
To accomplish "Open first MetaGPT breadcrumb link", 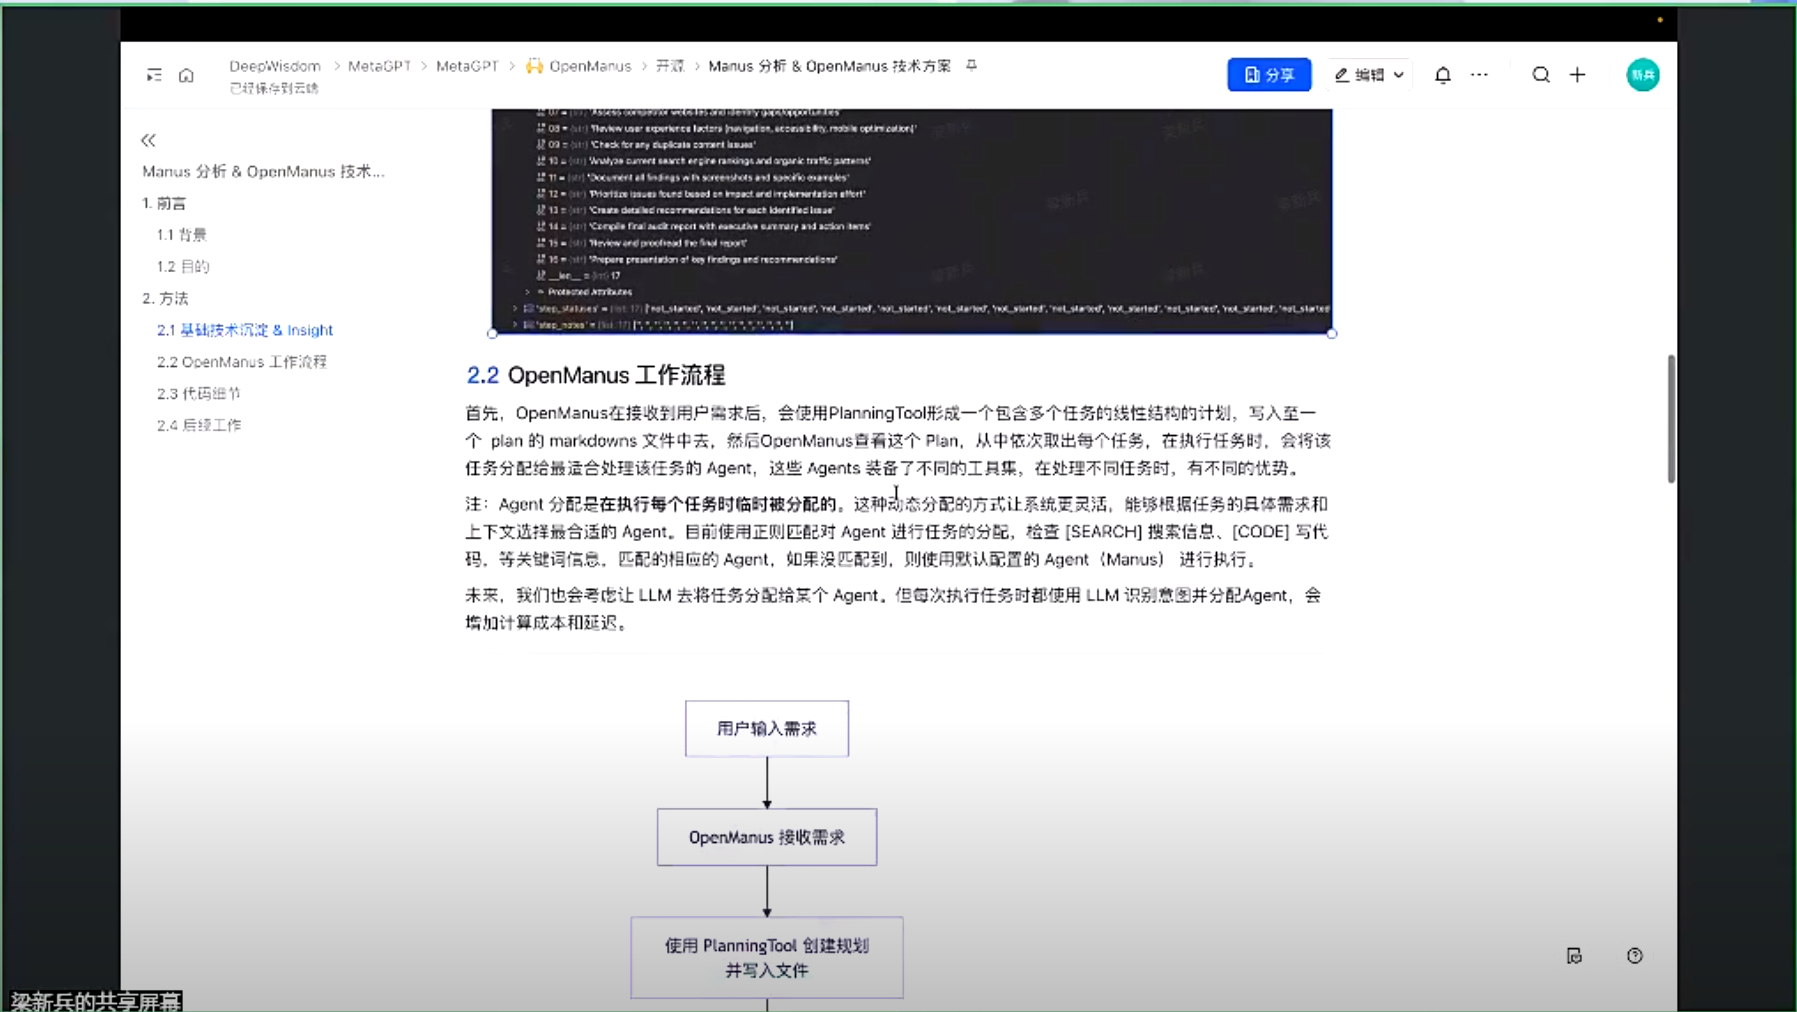I will coord(380,66).
